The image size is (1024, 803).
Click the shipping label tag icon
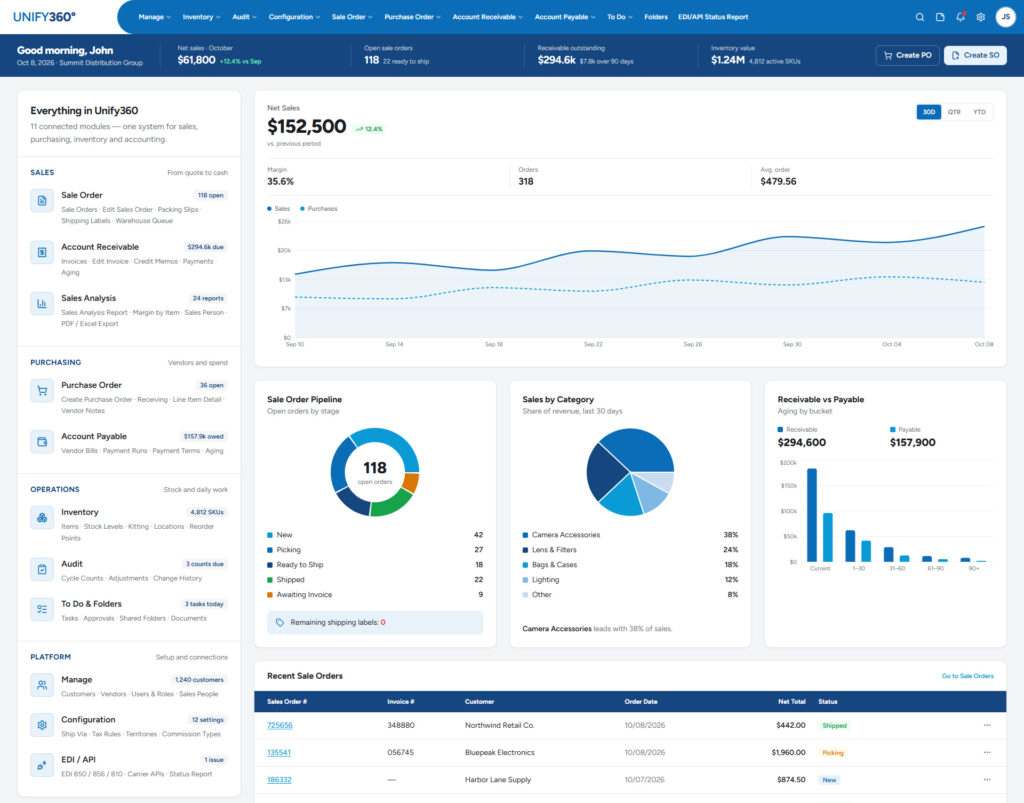coord(280,622)
